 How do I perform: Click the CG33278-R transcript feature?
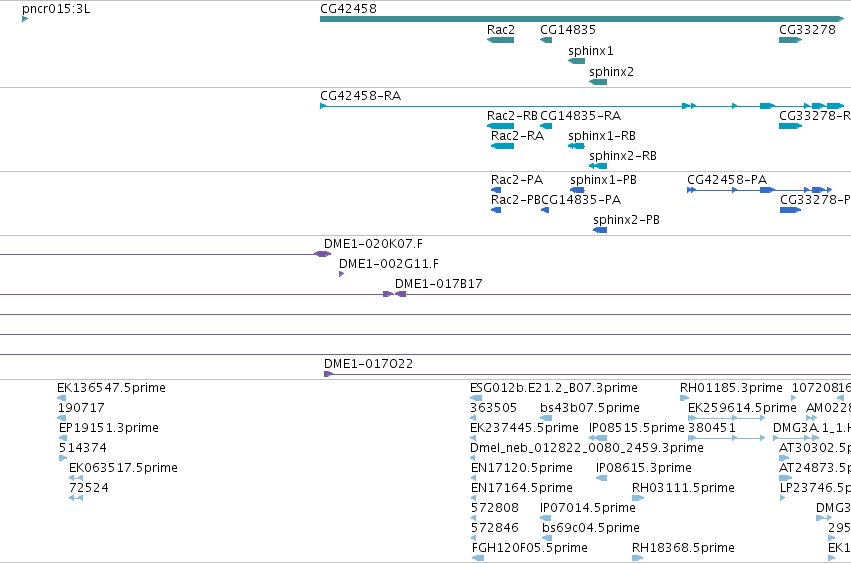[x=790, y=126]
